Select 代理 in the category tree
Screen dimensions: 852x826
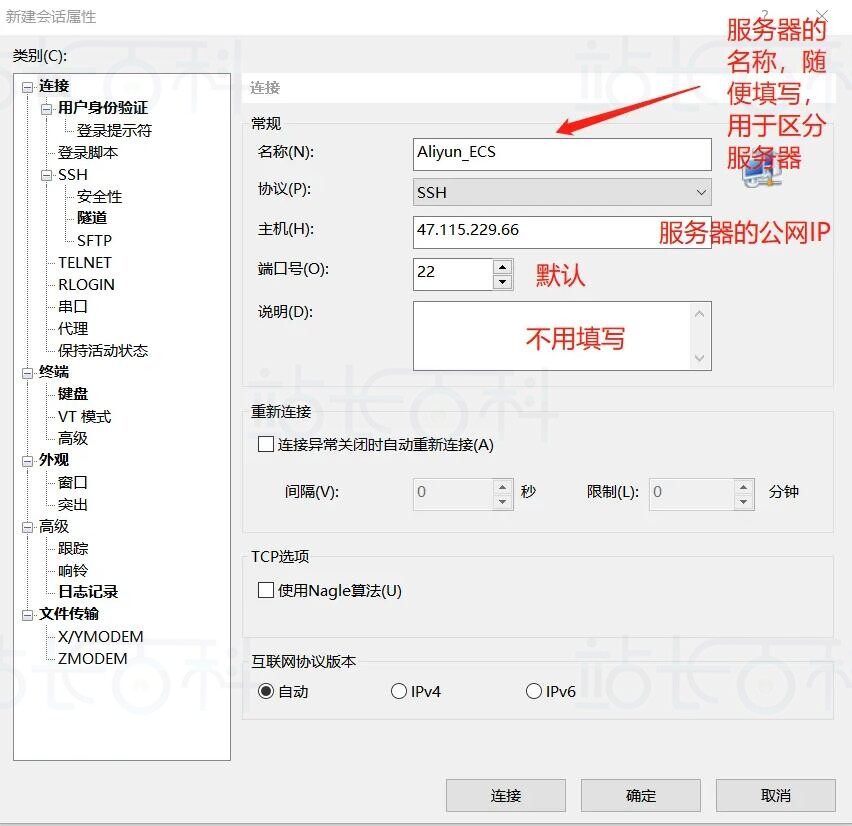coord(73,328)
